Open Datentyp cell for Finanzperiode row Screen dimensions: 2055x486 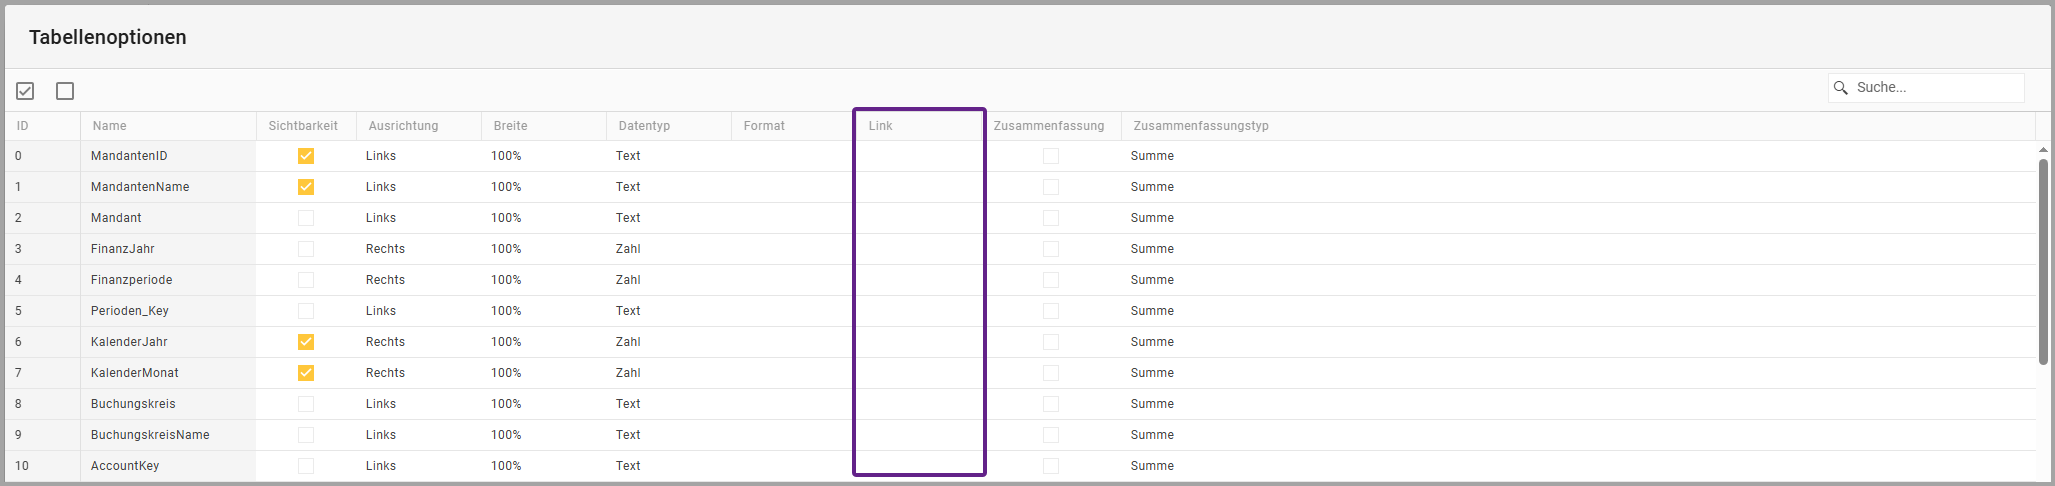pos(667,280)
